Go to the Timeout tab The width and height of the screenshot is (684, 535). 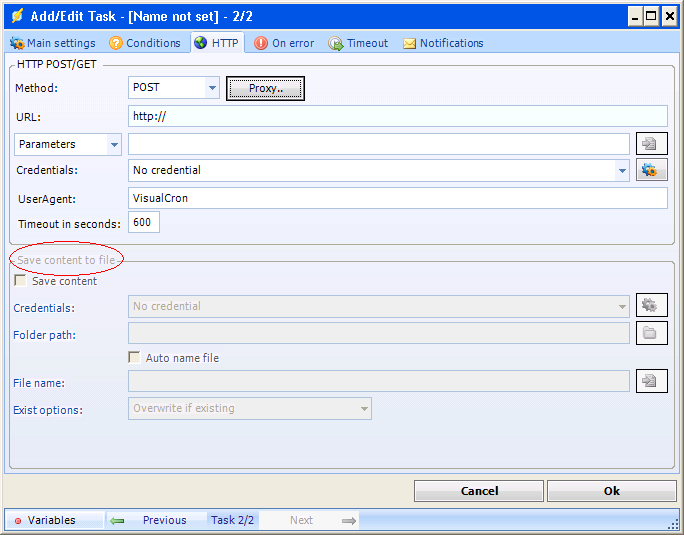(x=358, y=43)
